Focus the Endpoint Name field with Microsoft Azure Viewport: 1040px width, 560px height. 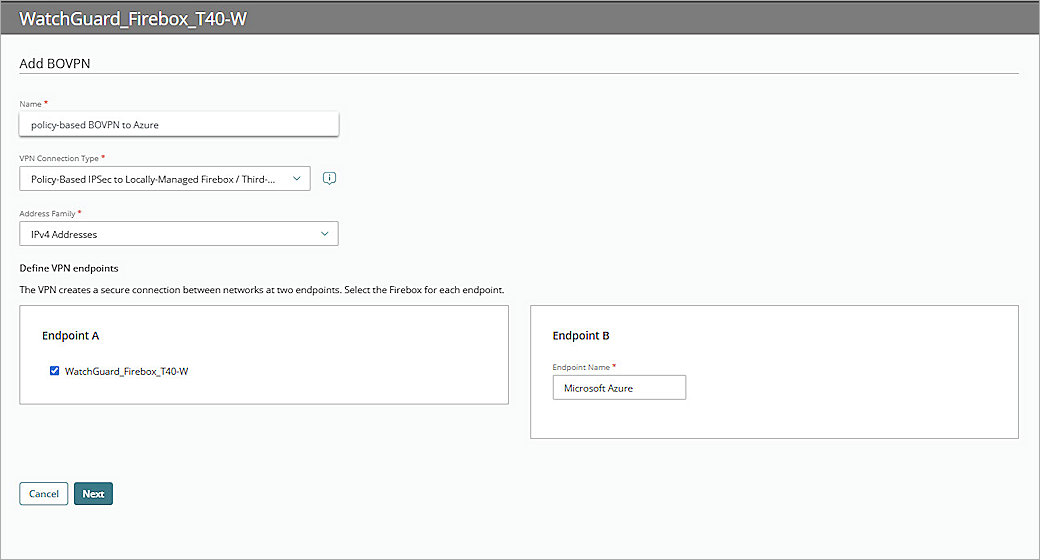[x=619, y=387]
